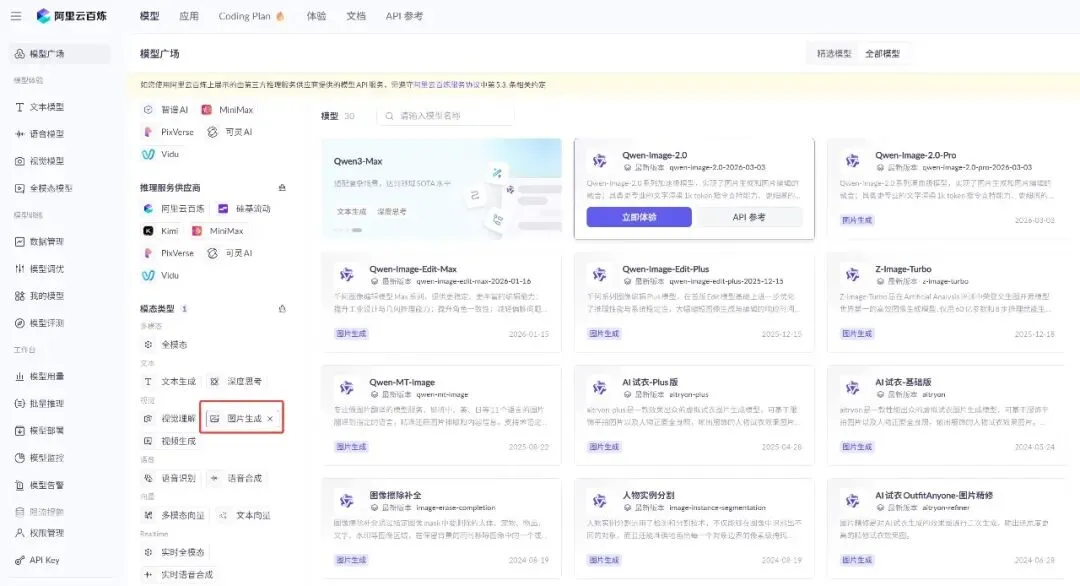Click the Qwen-MT-Image model icon
The width and height of the screenshot is (1080, 586).
tap(346, 388)
